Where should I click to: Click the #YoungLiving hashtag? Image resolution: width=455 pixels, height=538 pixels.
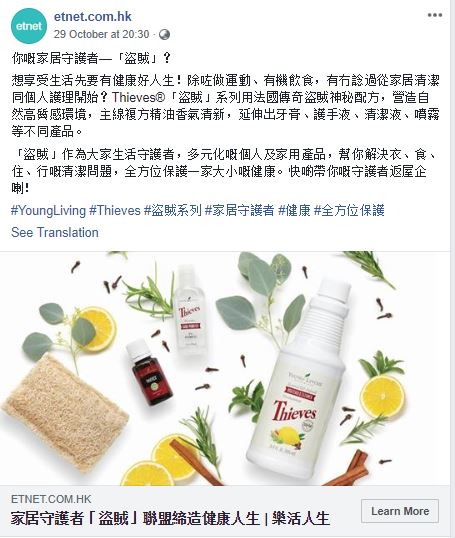[x=48, y=210]
